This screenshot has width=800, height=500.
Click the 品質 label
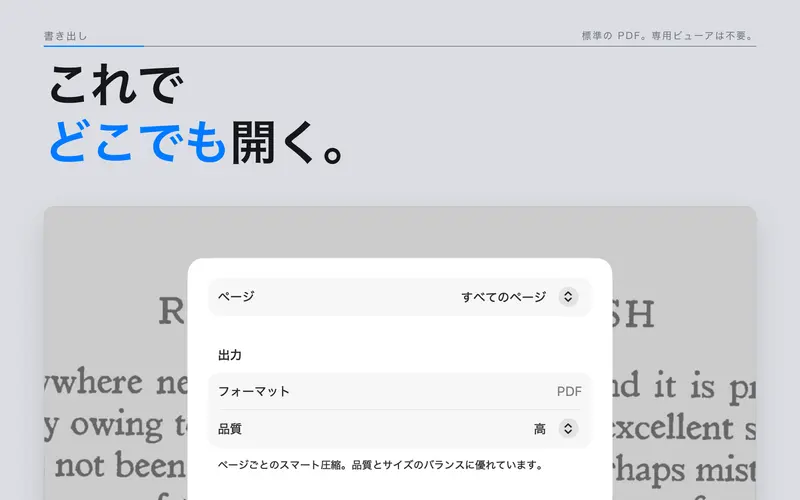[x=230, y=429]
